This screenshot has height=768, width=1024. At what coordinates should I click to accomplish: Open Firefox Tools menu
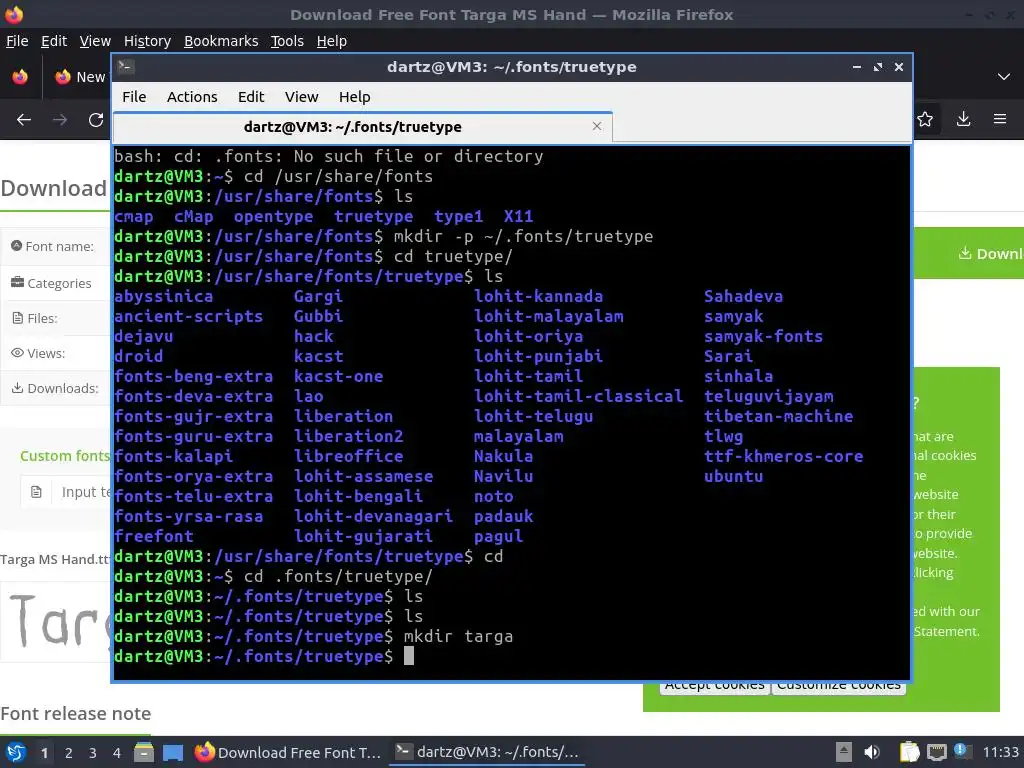(x=287, y=41)
